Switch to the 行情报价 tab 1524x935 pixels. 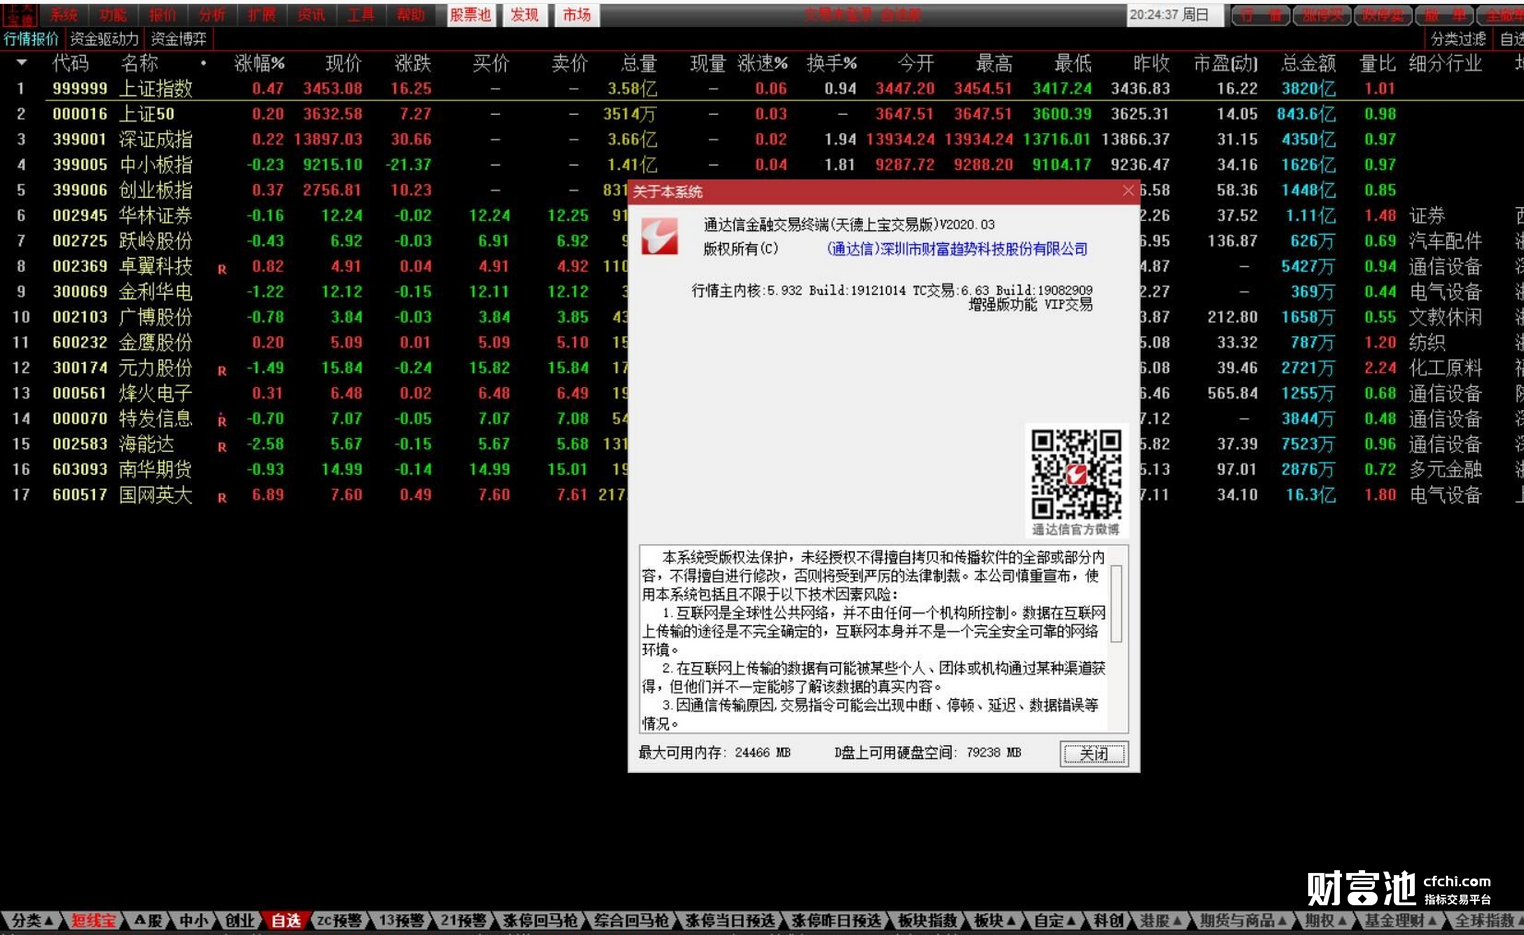pos(31,39)
